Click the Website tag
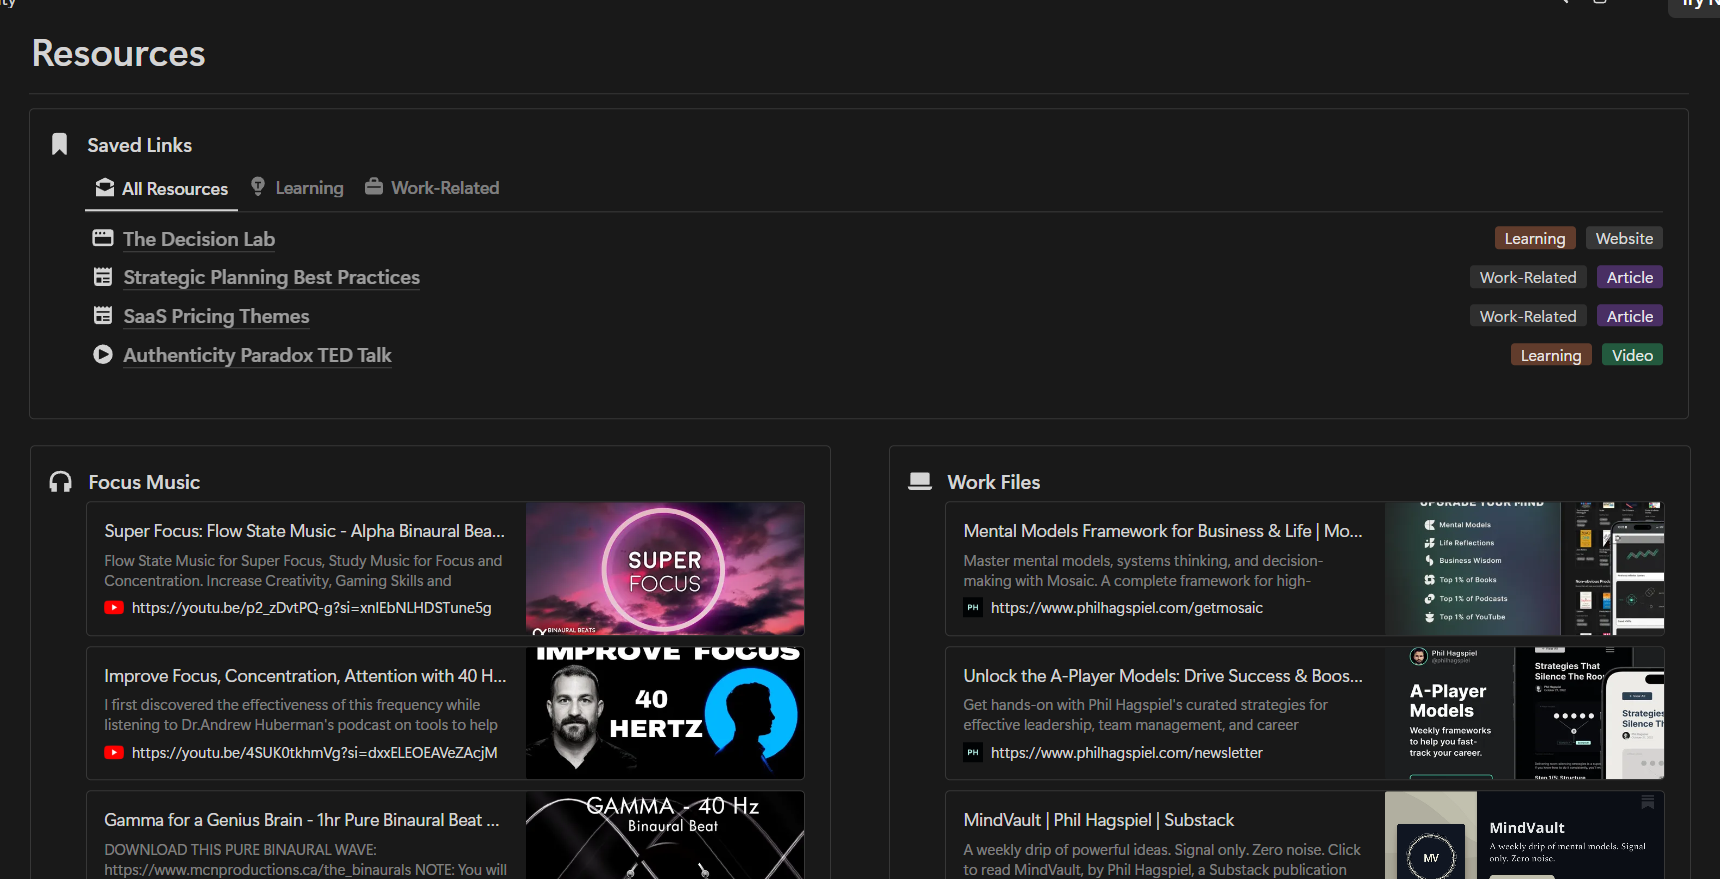1720x879 pixels. [x=1624, y=238]
